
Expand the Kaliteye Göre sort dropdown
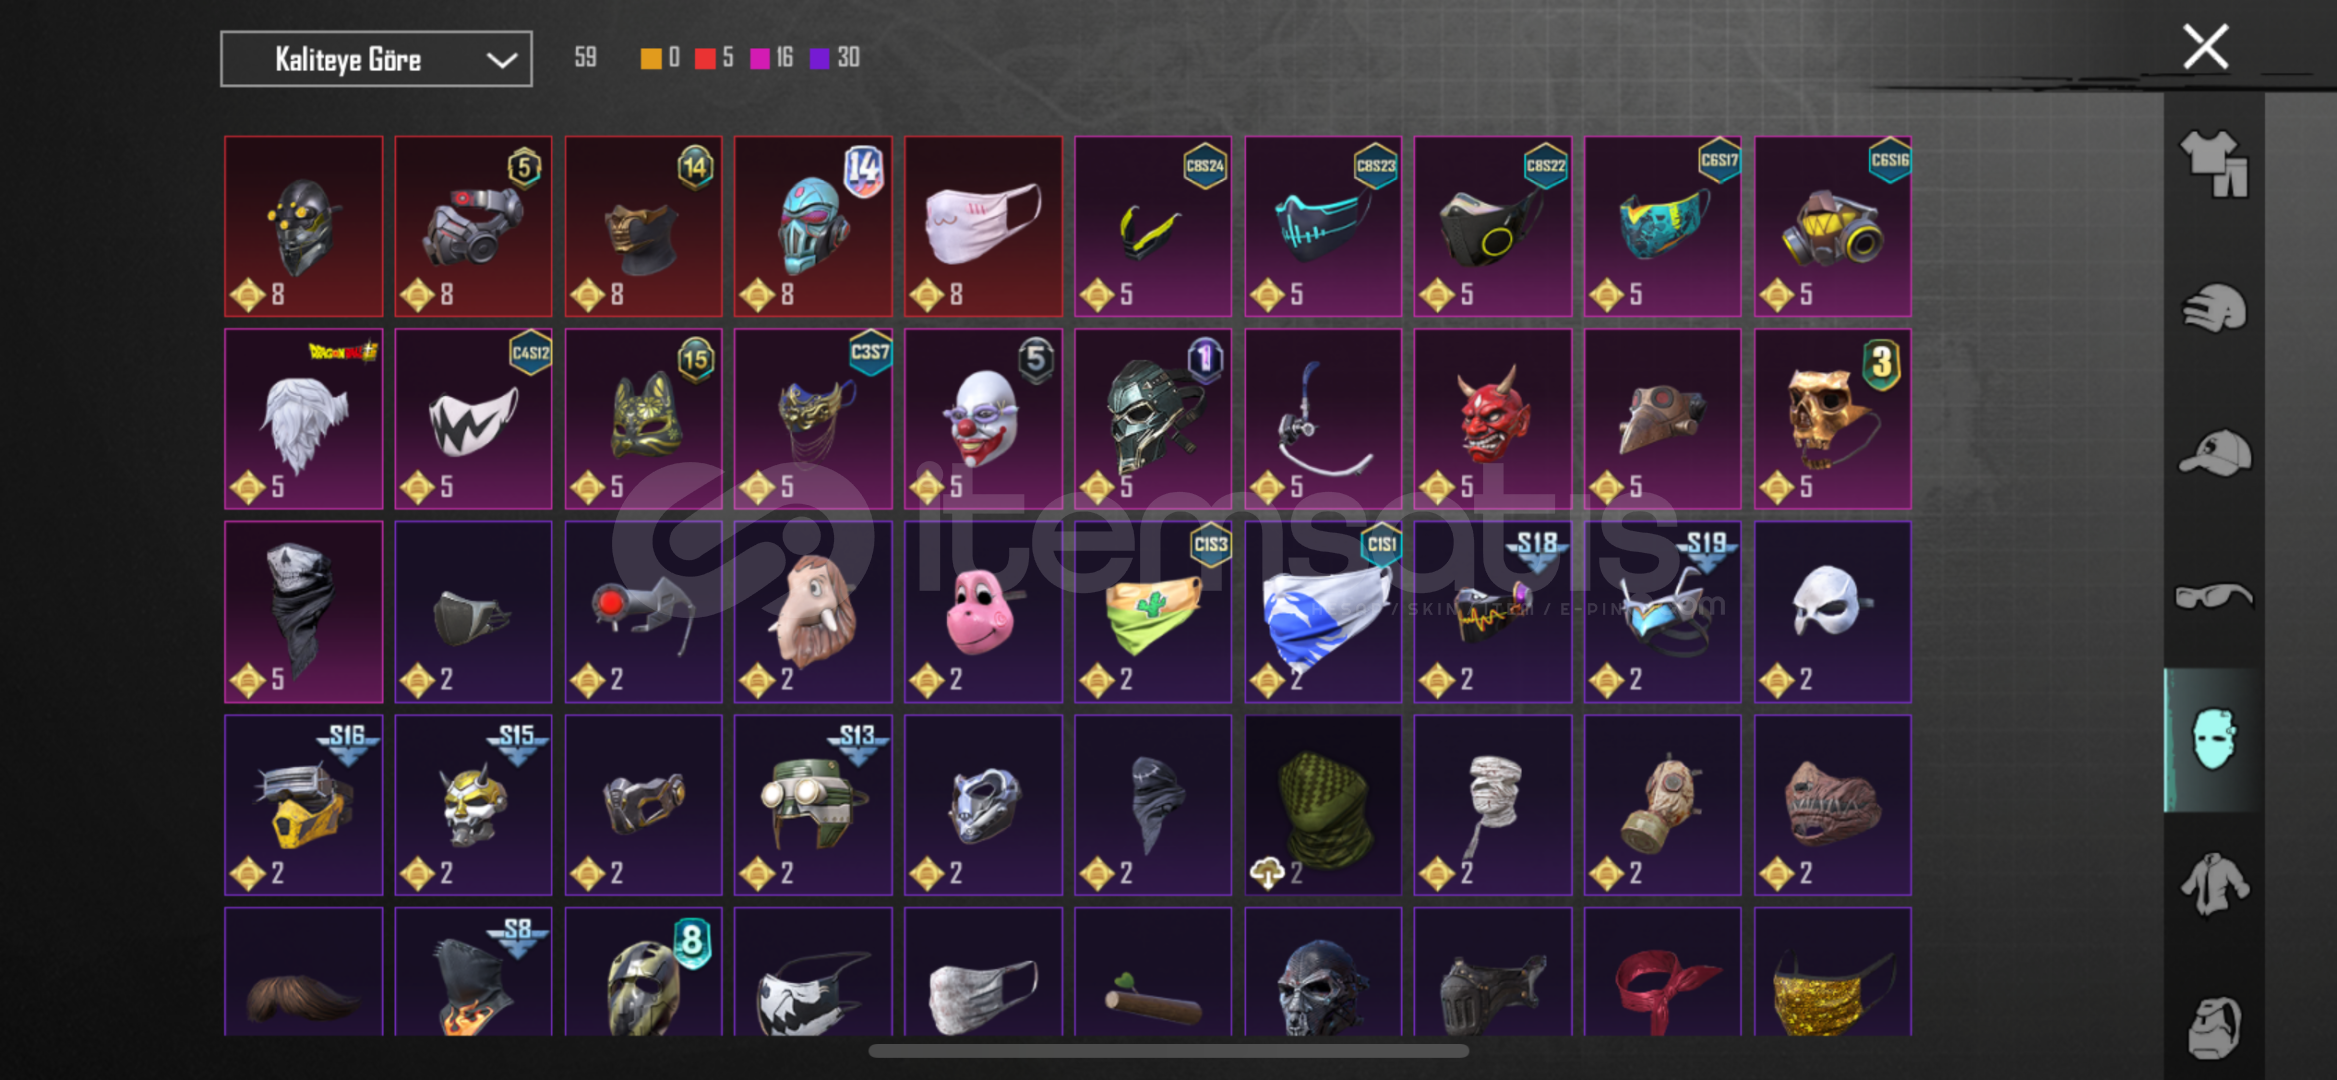point(376,59)
